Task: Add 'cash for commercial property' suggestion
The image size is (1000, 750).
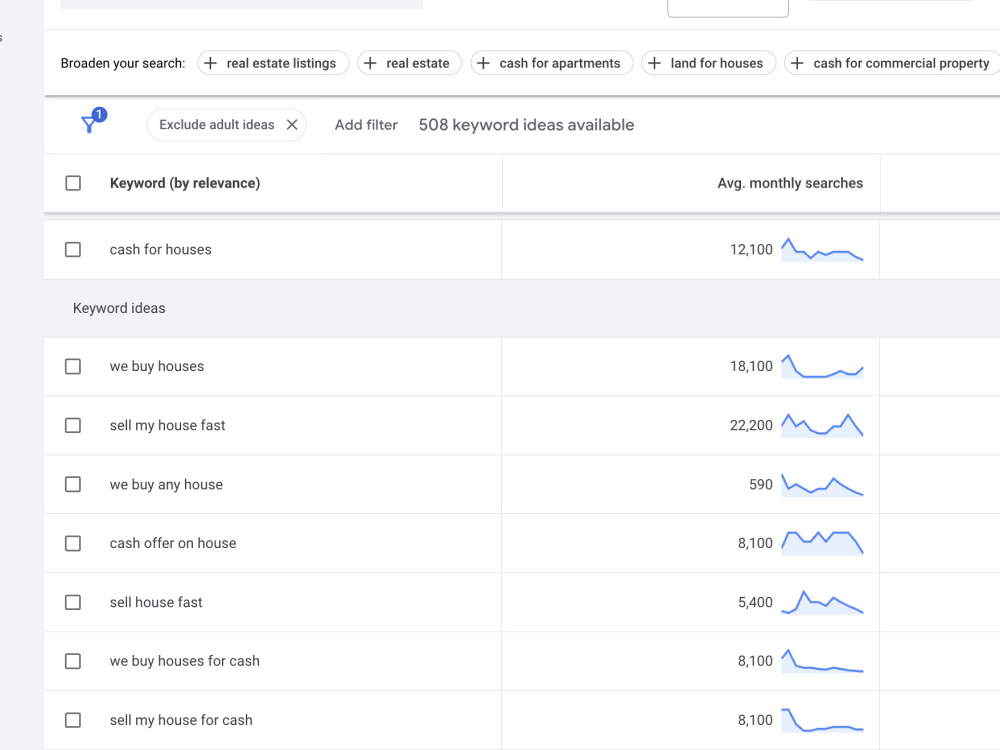Action: (x=893, y=63)
